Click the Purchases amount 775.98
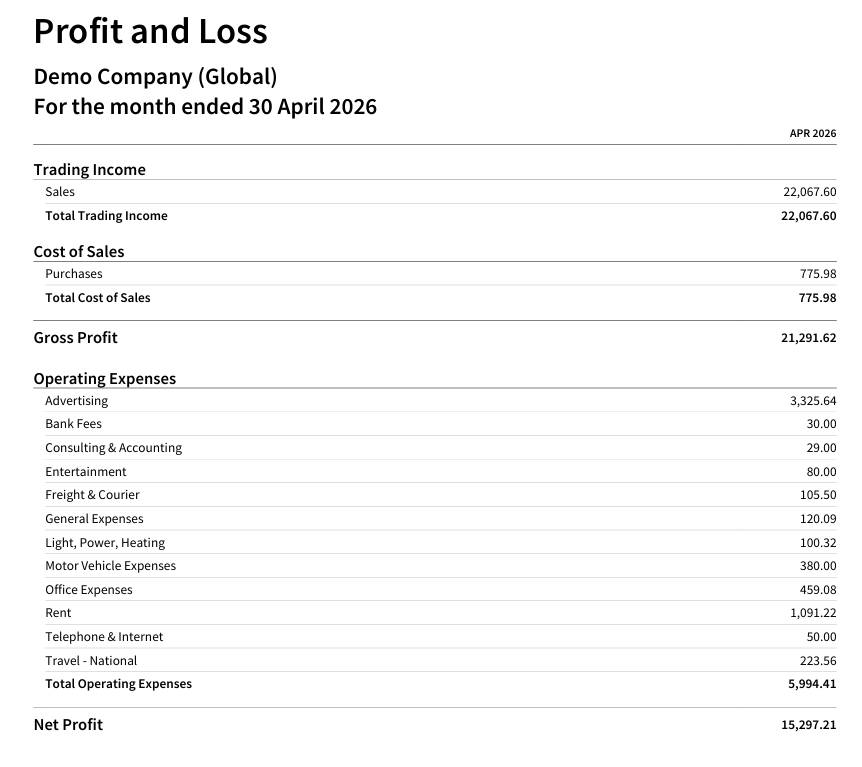Viewport: 862px width, 767px height. click(x=817, y=274)
